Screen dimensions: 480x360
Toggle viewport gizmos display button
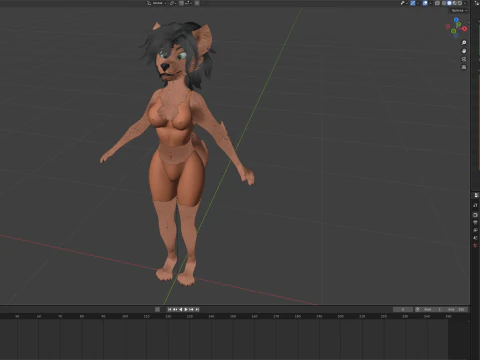(x=413, y=3)
